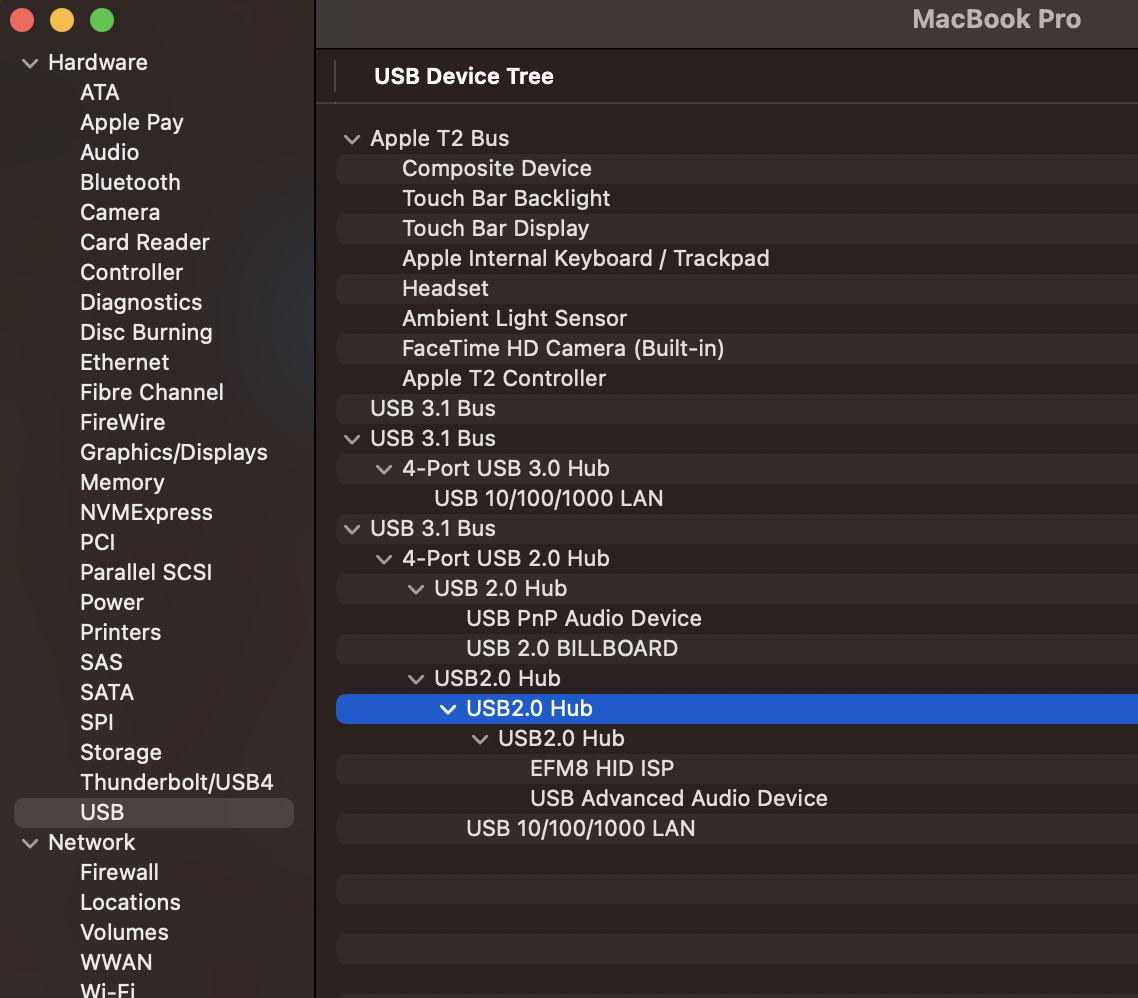Viewport: 1138px width, 998px height.
Task: Select the highlighted USB sidebar entry
Action: tap(154, 813)
